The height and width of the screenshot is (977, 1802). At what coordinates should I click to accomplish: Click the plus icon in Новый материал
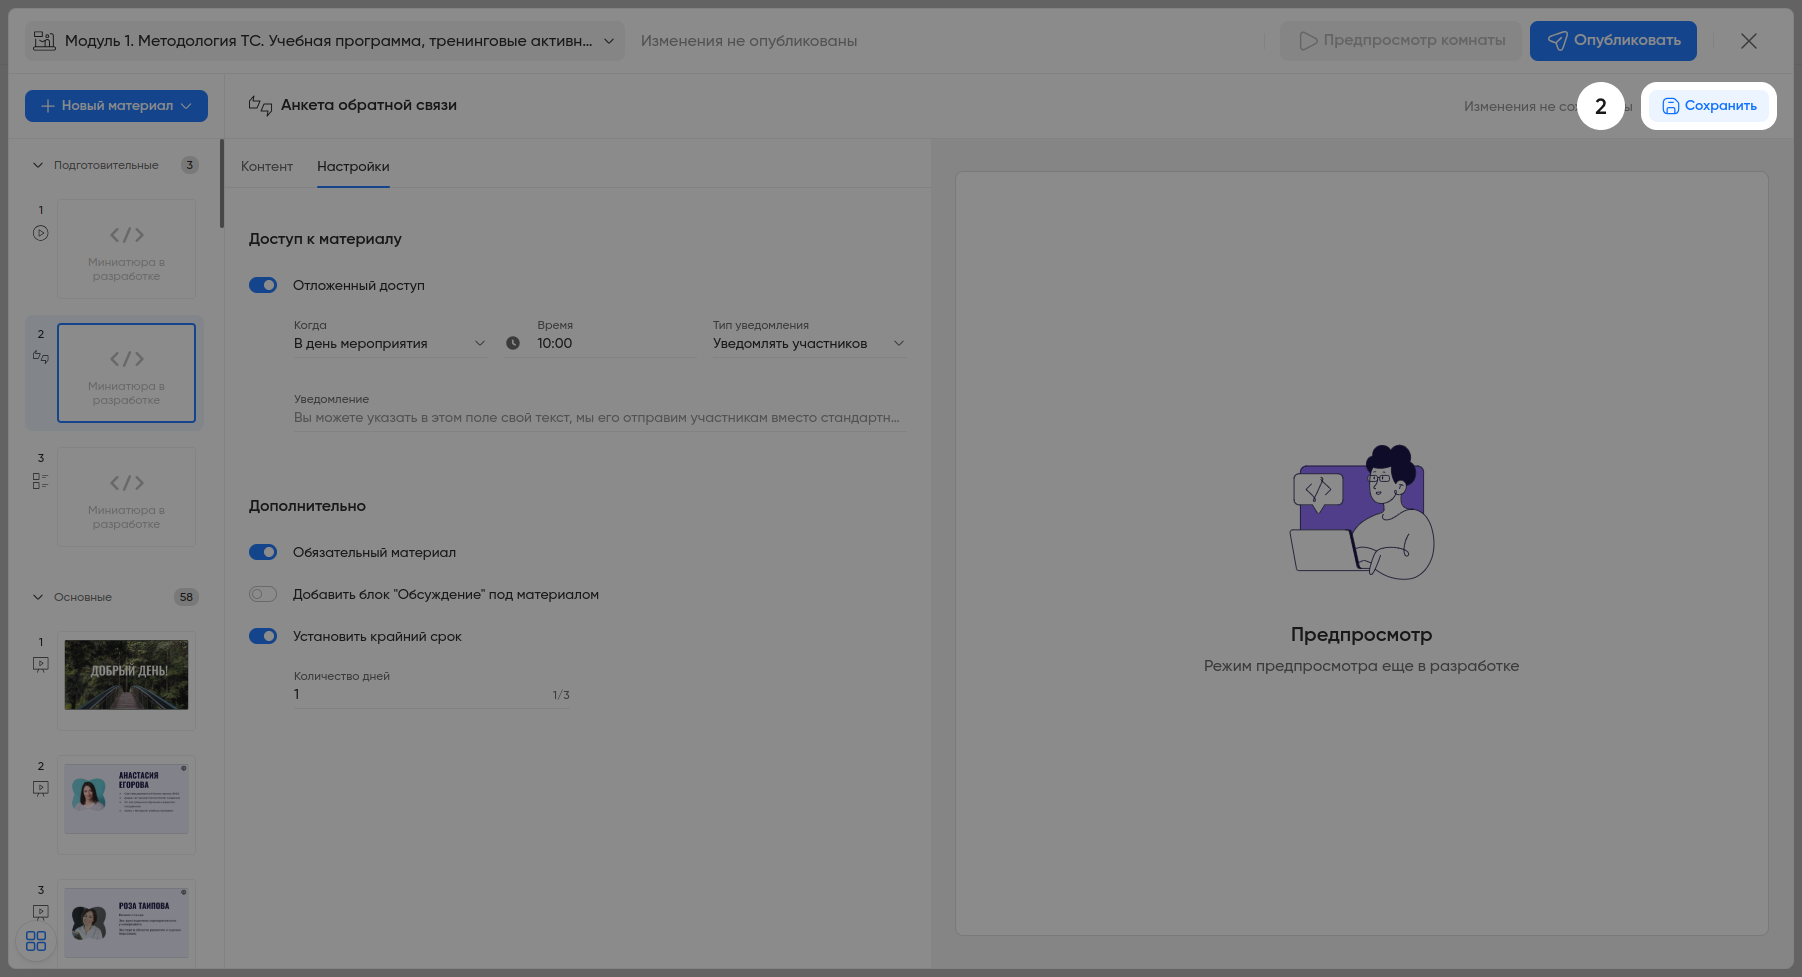48,106
